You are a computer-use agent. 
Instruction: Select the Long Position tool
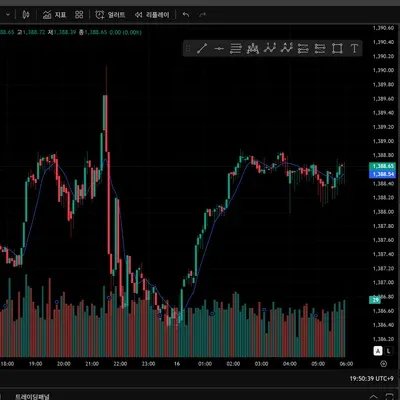pos(303,49)
